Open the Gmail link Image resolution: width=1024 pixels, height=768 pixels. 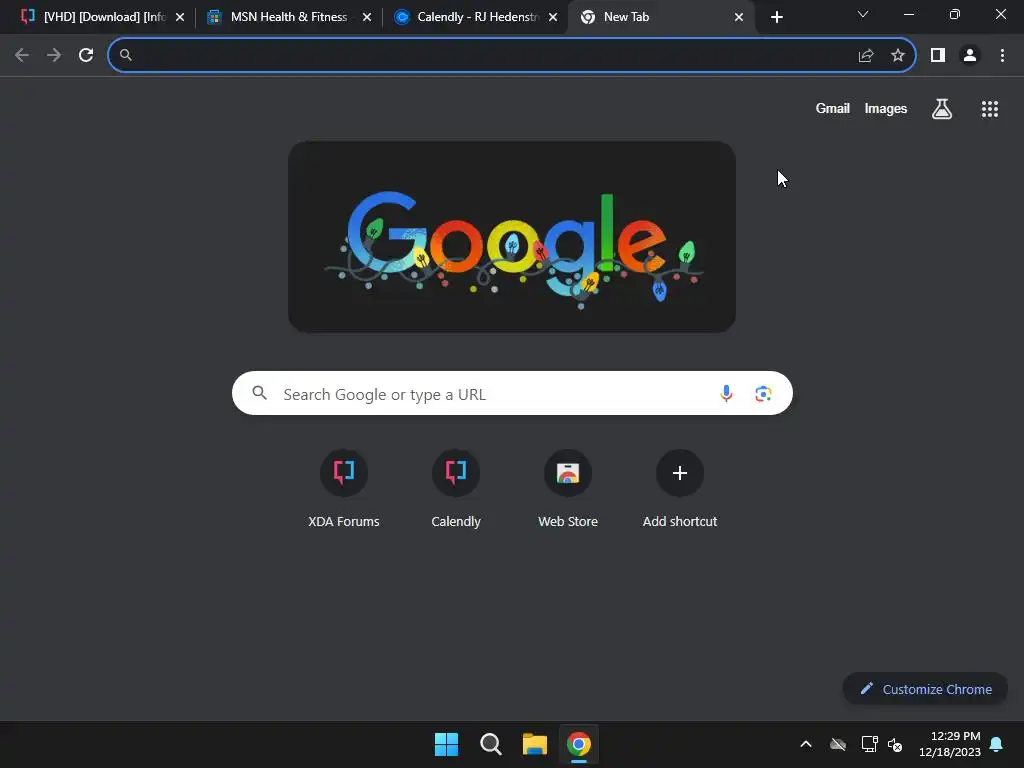833,109
